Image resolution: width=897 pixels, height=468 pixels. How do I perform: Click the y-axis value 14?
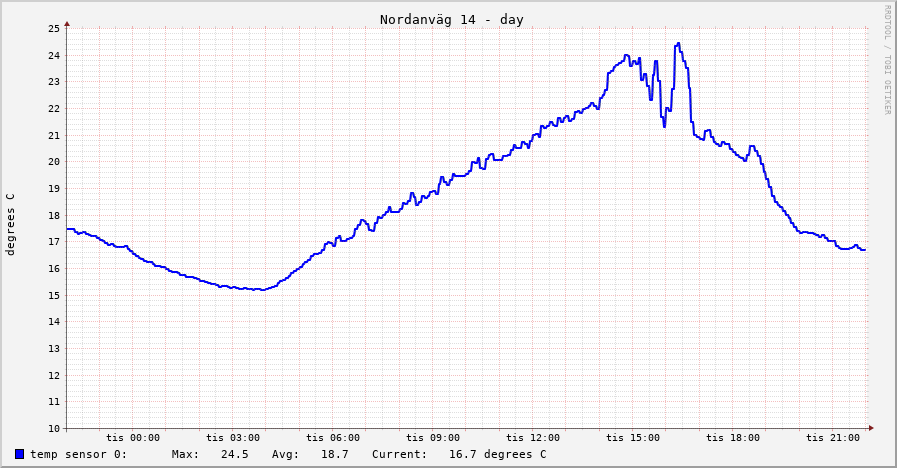coord(54,322)
